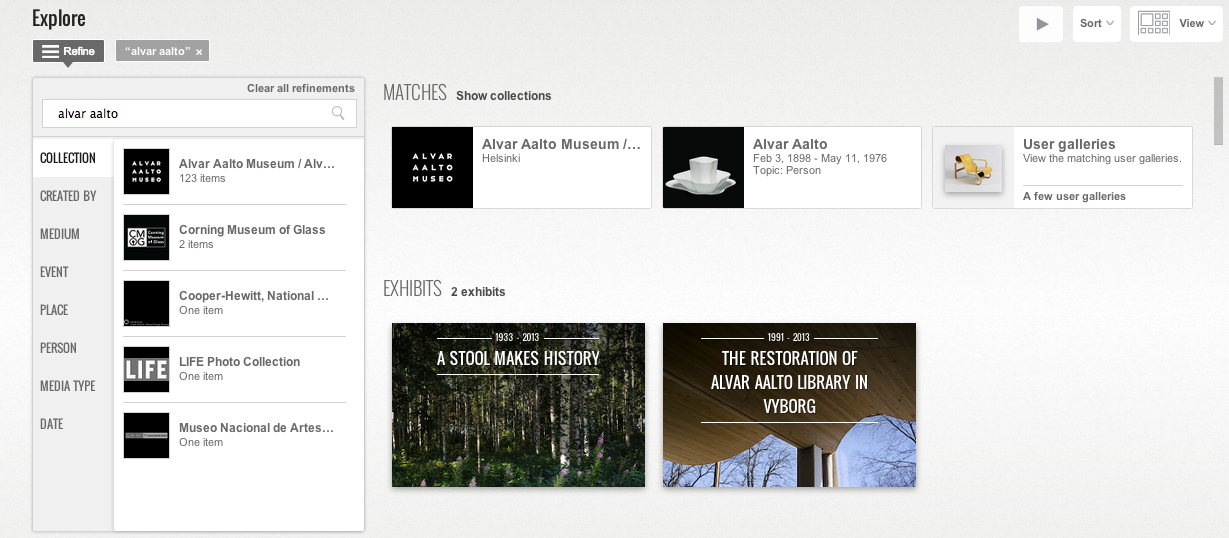Click Show collections link
The height and width of the screenshot is (538, 1229).
pos(503,96)
